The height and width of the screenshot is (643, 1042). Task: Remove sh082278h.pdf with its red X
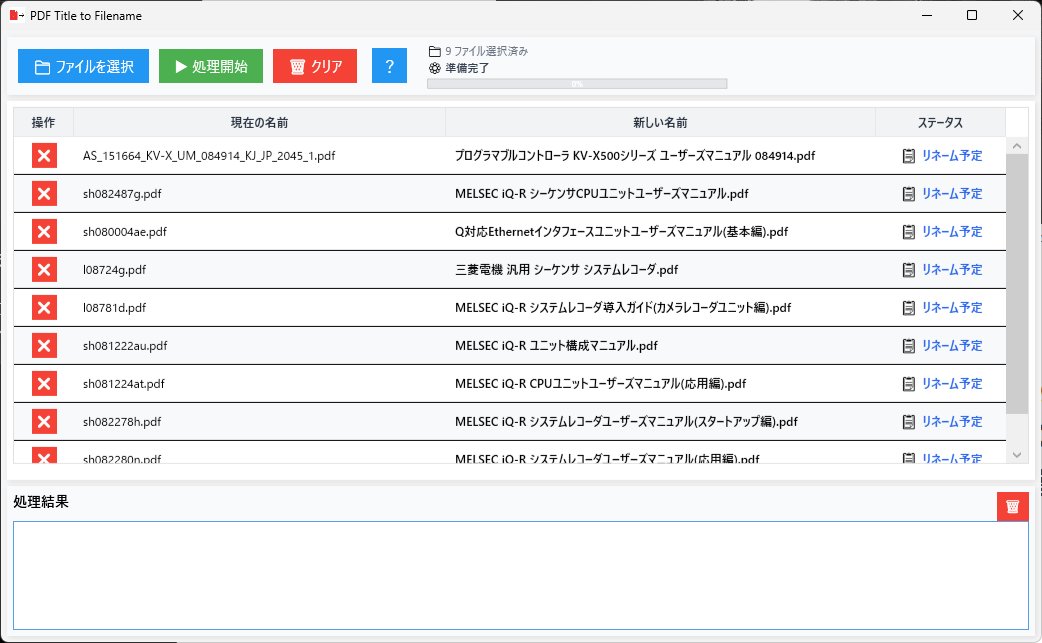click(x=45, y=421)
